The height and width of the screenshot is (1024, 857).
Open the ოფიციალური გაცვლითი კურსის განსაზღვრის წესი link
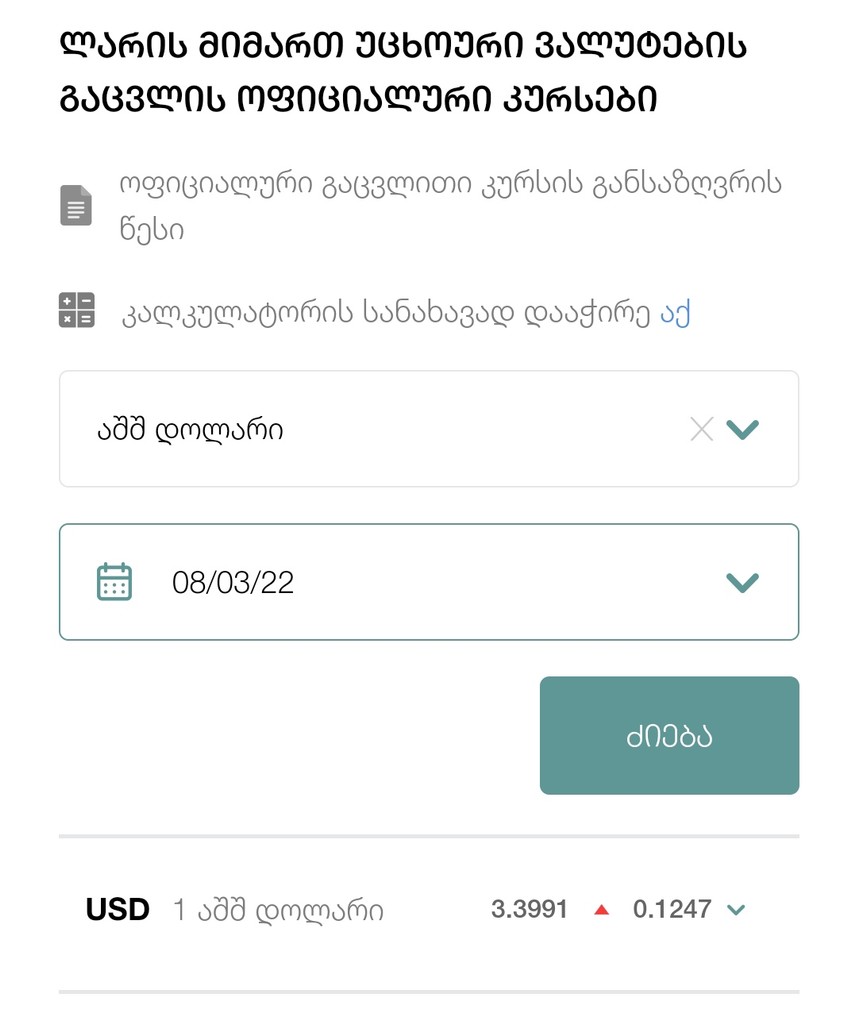[x=450, y=207]
